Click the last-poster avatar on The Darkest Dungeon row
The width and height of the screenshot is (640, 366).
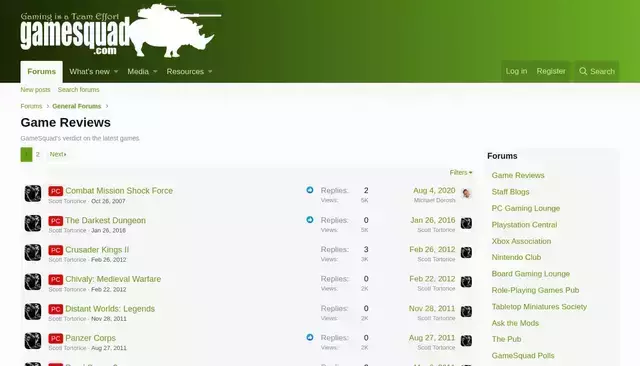click(x=466, y=223)
